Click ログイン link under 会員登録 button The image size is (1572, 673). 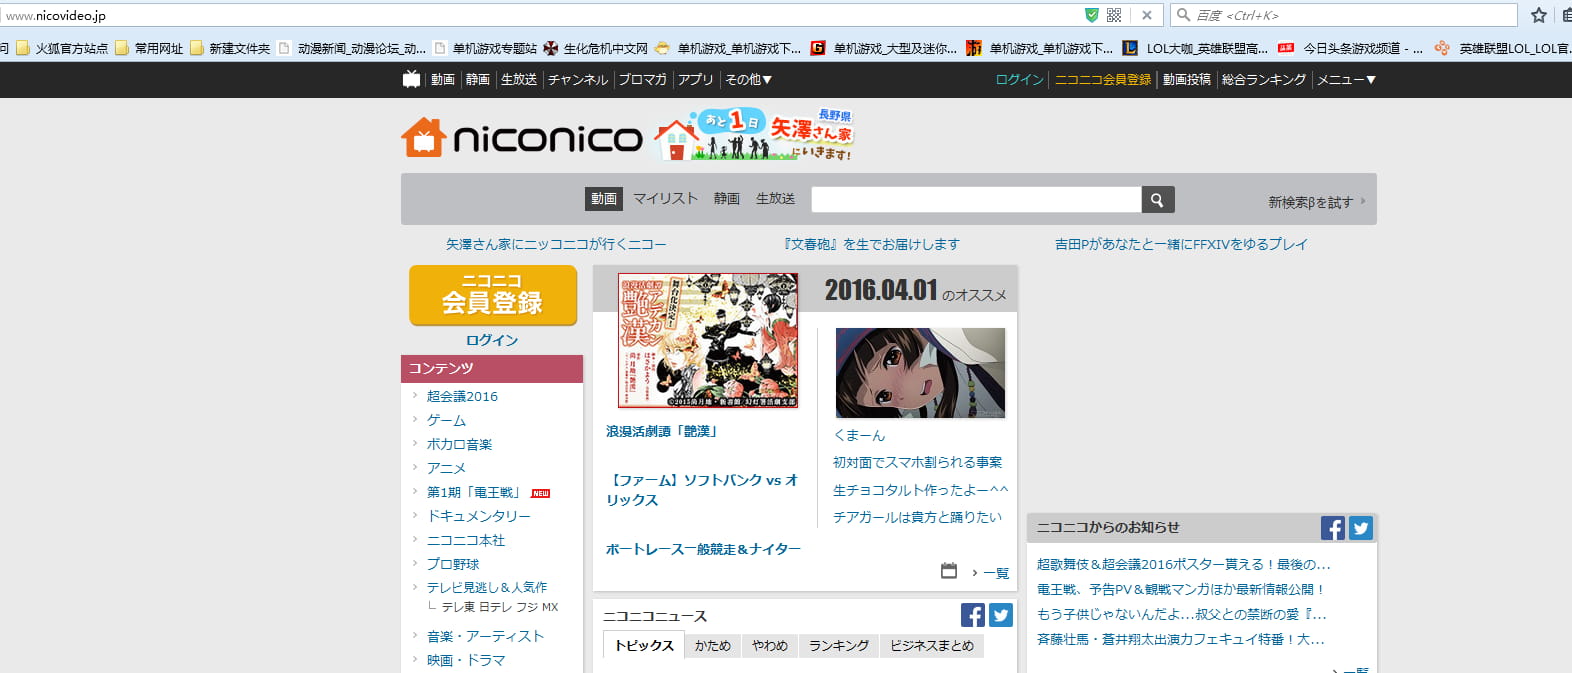point(492,340)
